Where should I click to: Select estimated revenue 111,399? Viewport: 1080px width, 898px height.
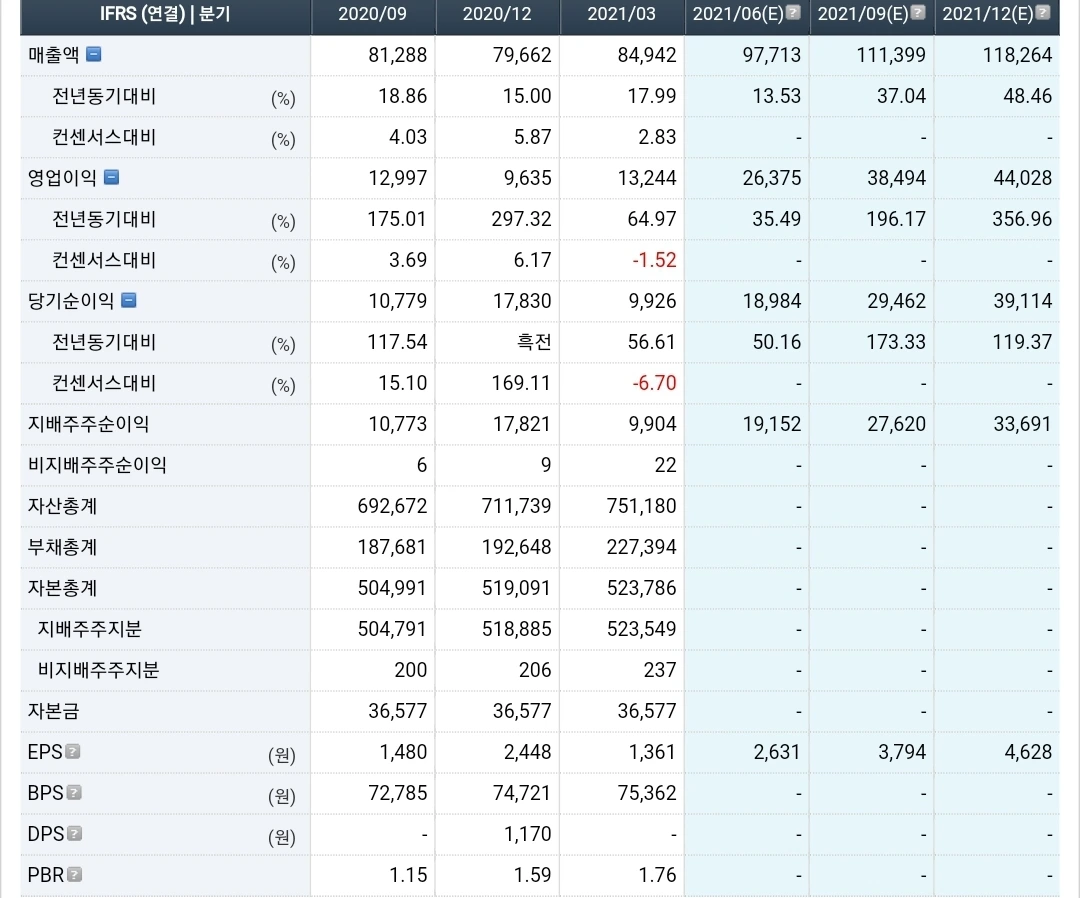click(x=891, y=55)
